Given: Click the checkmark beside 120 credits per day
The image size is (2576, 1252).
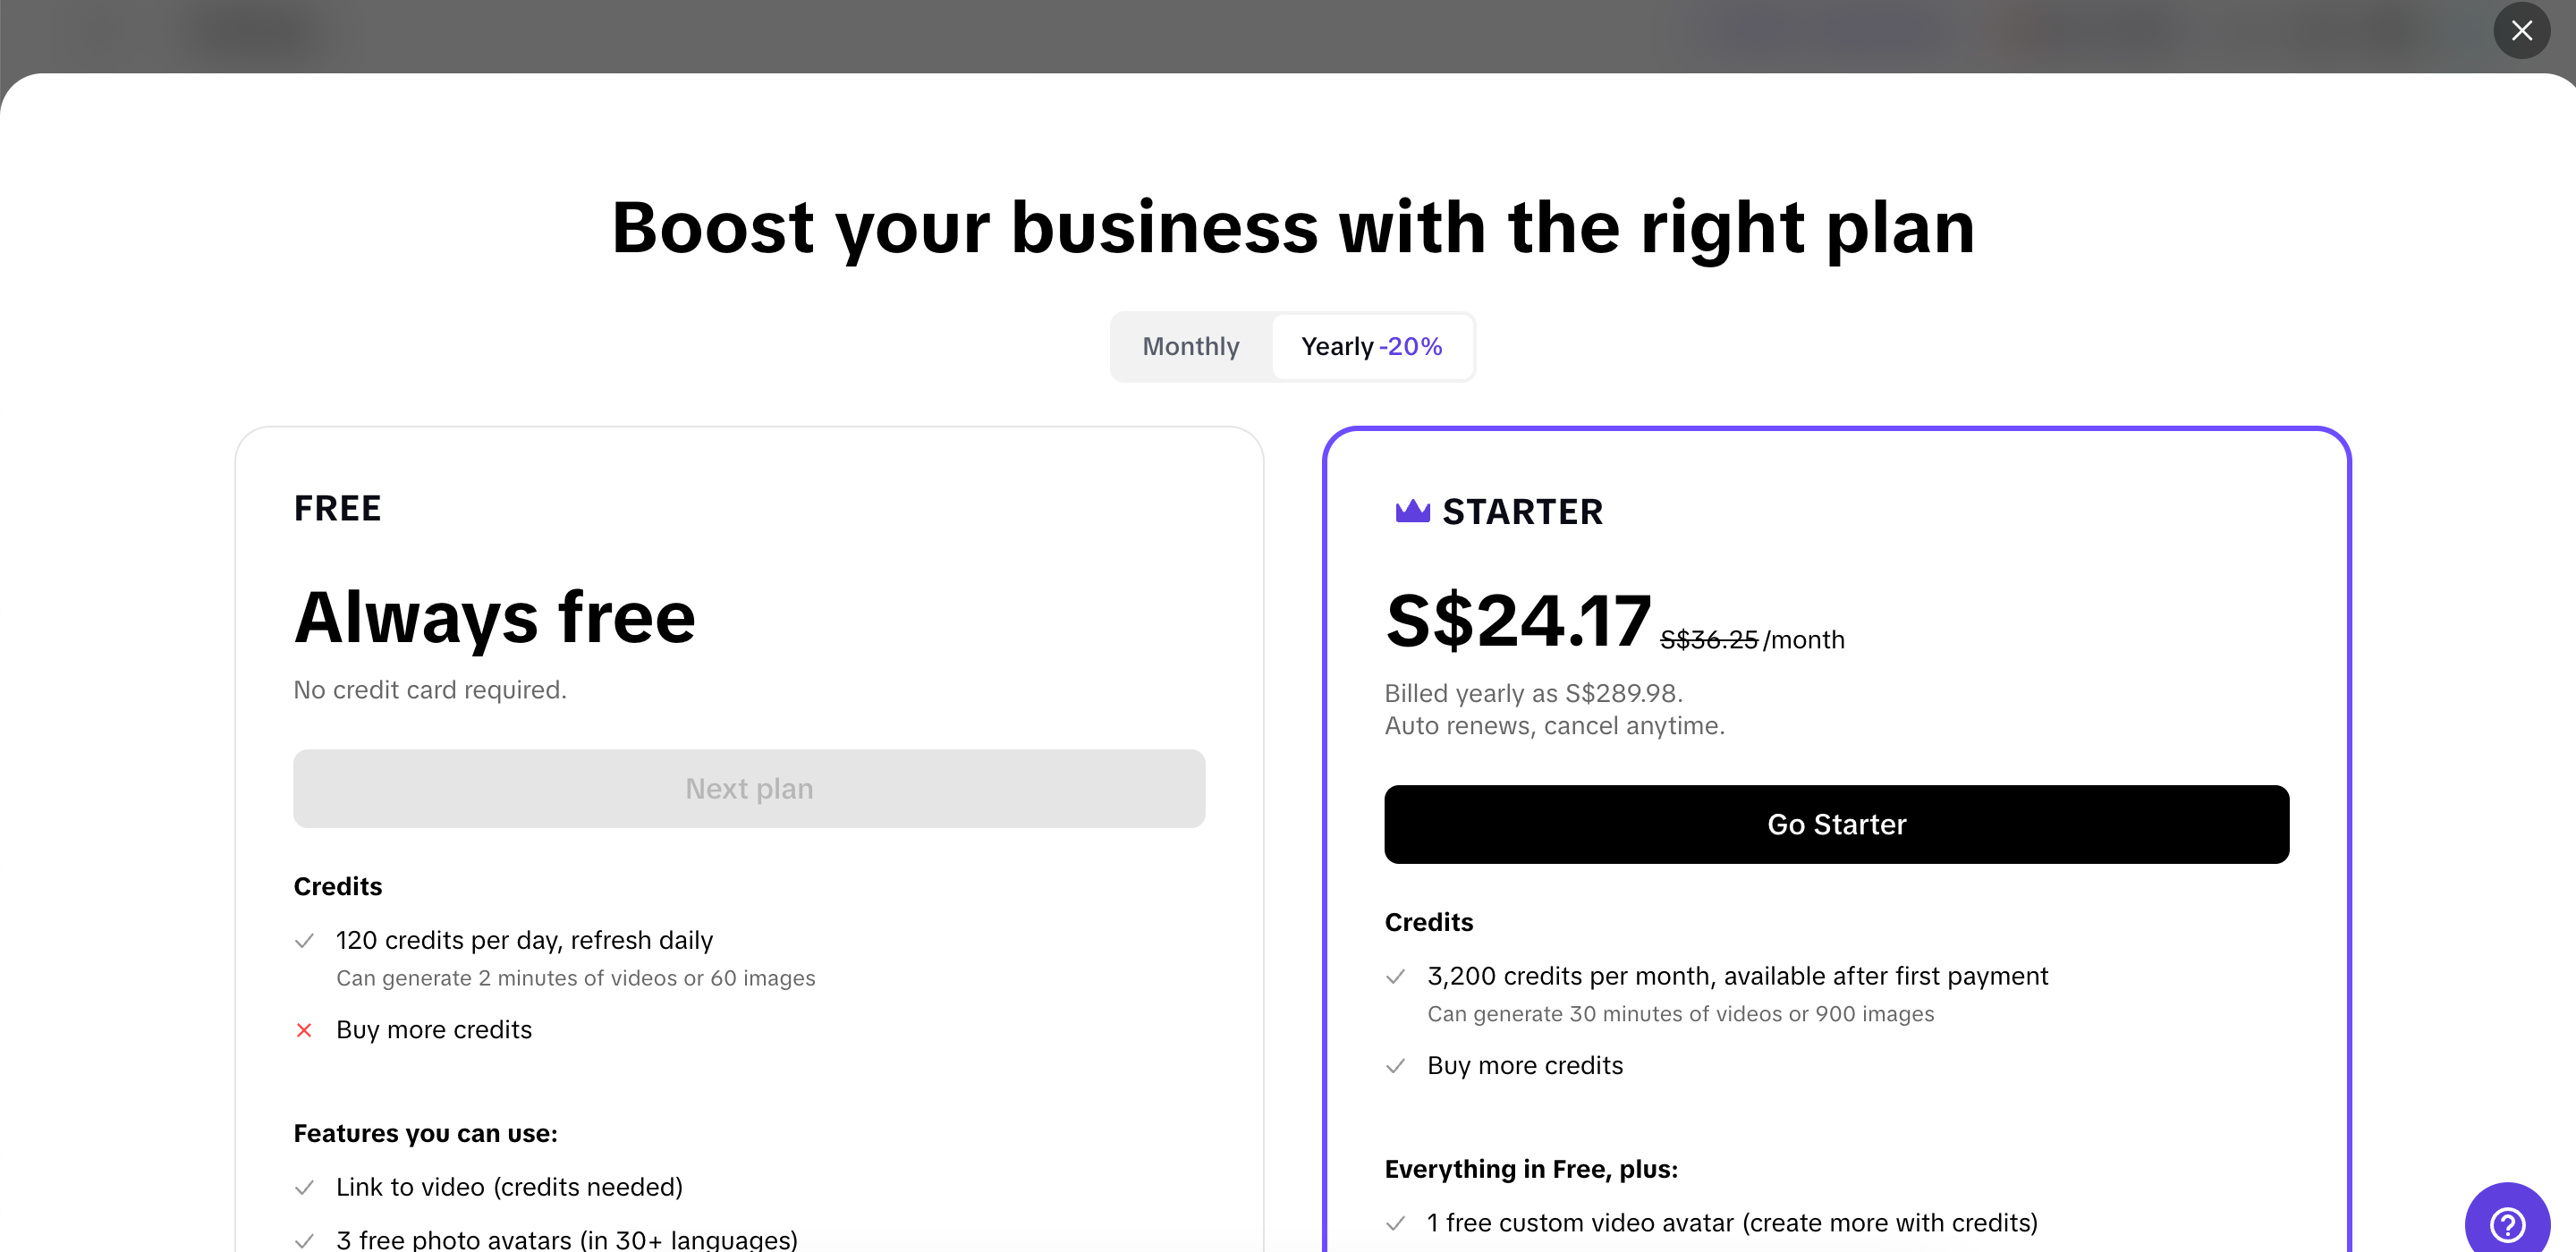Looking at the screenshot, I should click(304, 941).
